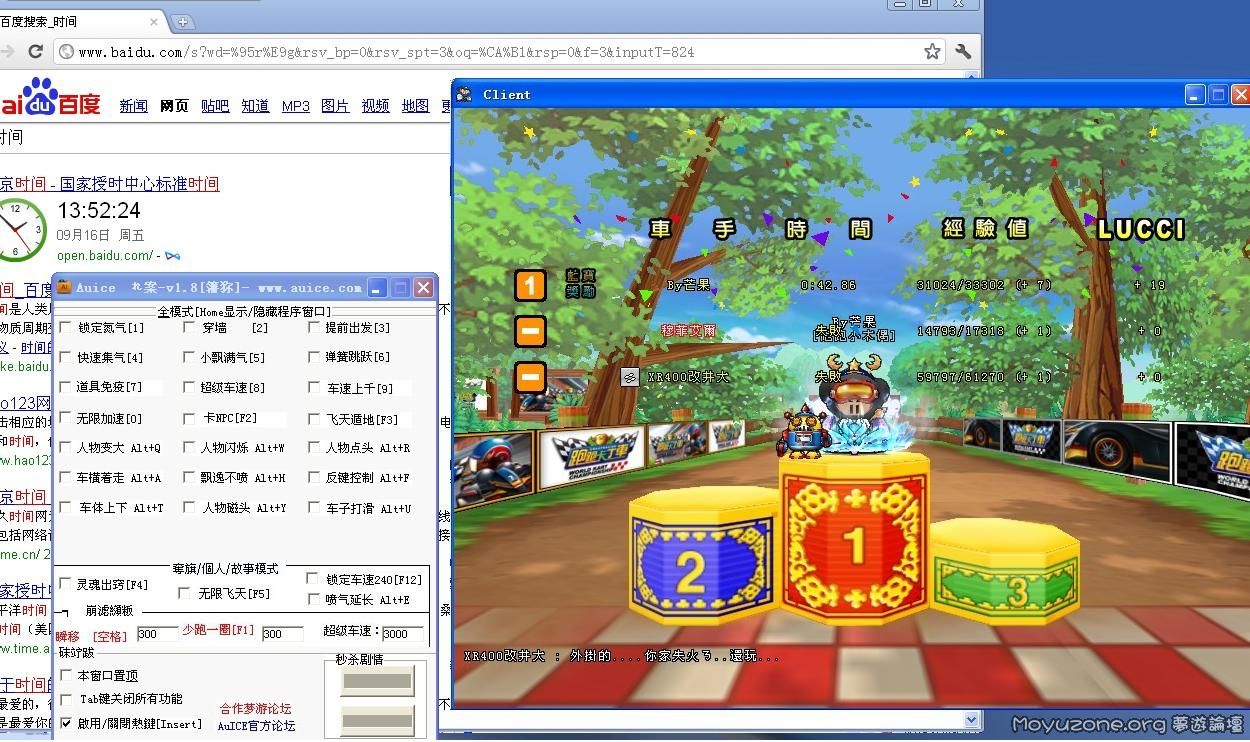The width and height of the screenshot is (1250, 742).
Task: Click the green analog clock image
Action: (21, 229)
